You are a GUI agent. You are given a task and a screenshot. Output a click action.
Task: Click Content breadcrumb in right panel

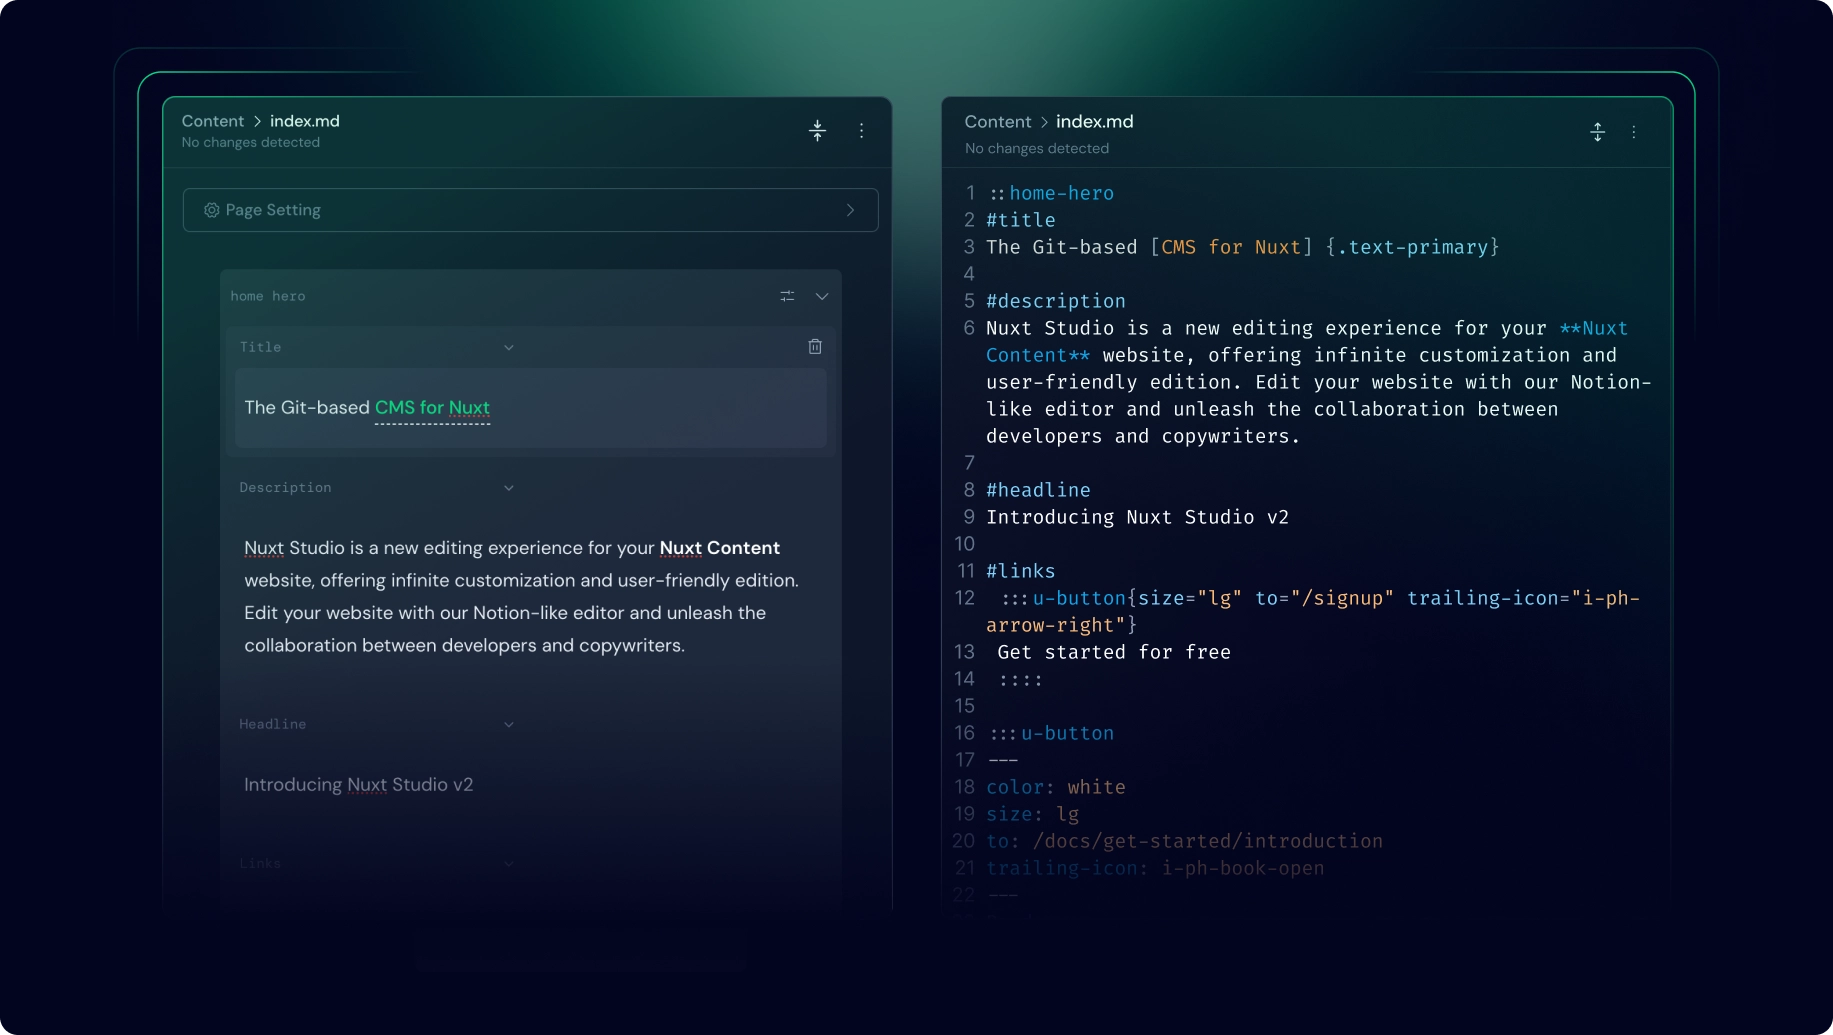[997, 122]
